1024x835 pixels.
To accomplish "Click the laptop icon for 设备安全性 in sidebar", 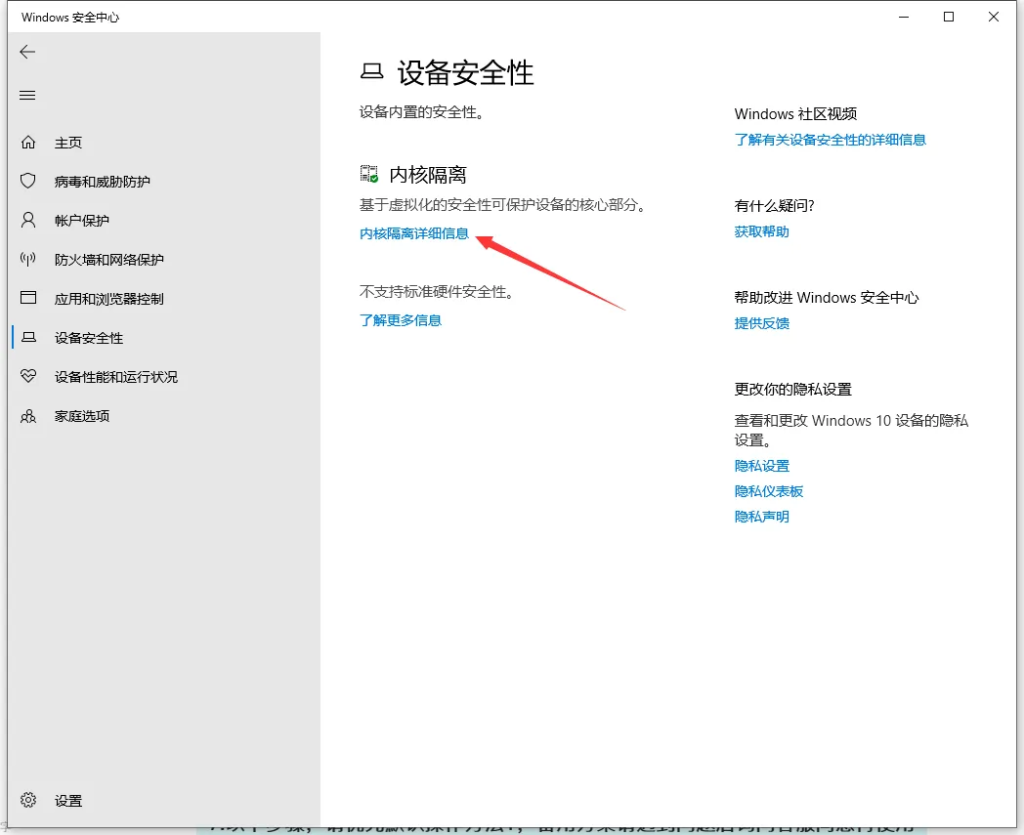I will [28, 338].
